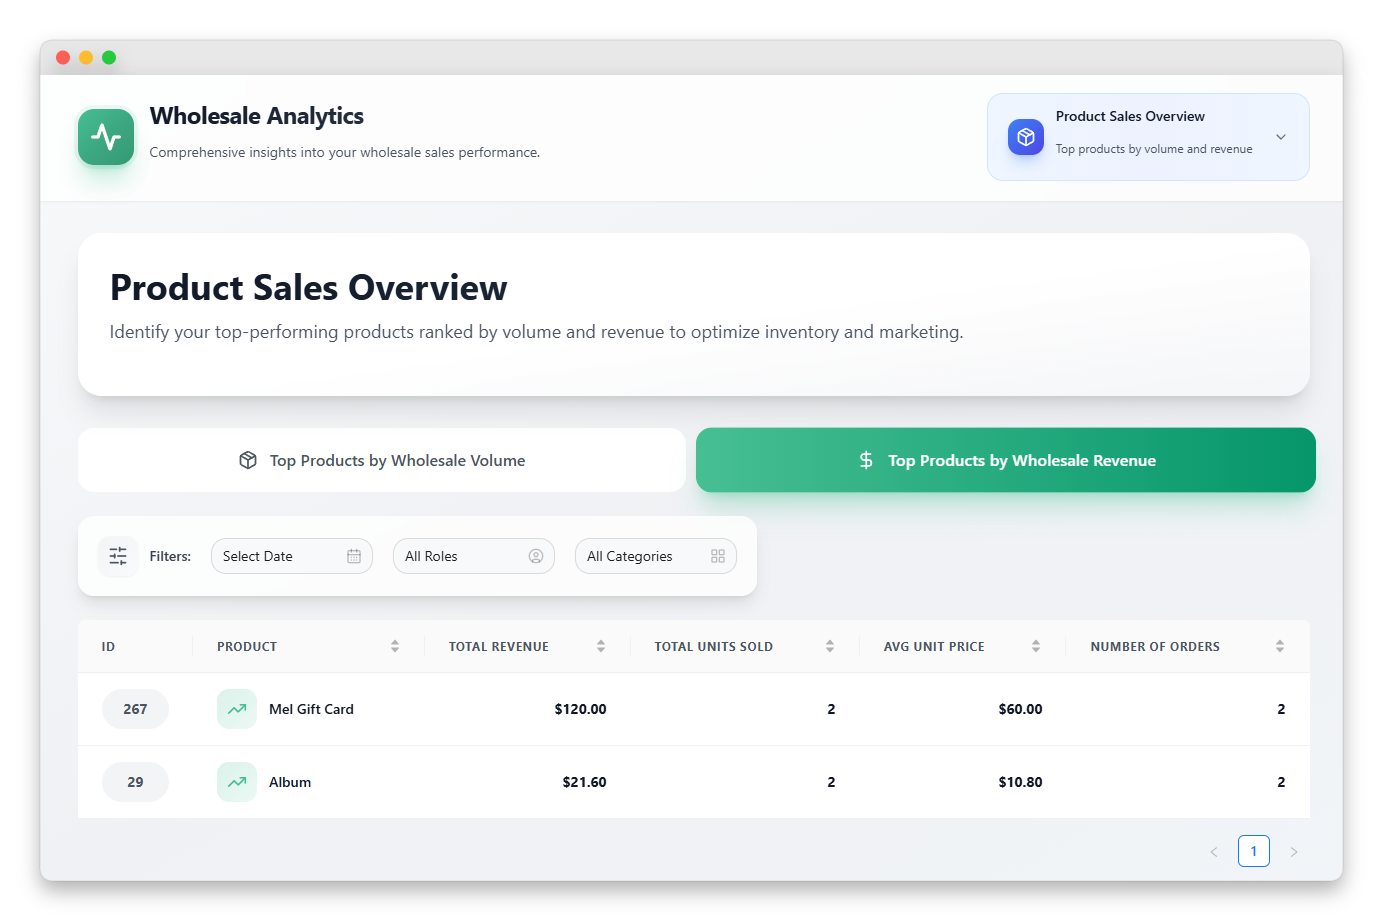Switch to Top Products by Wholesale Volume tab
Screen dimensions: 1383x921
click(x=382, y=460)
